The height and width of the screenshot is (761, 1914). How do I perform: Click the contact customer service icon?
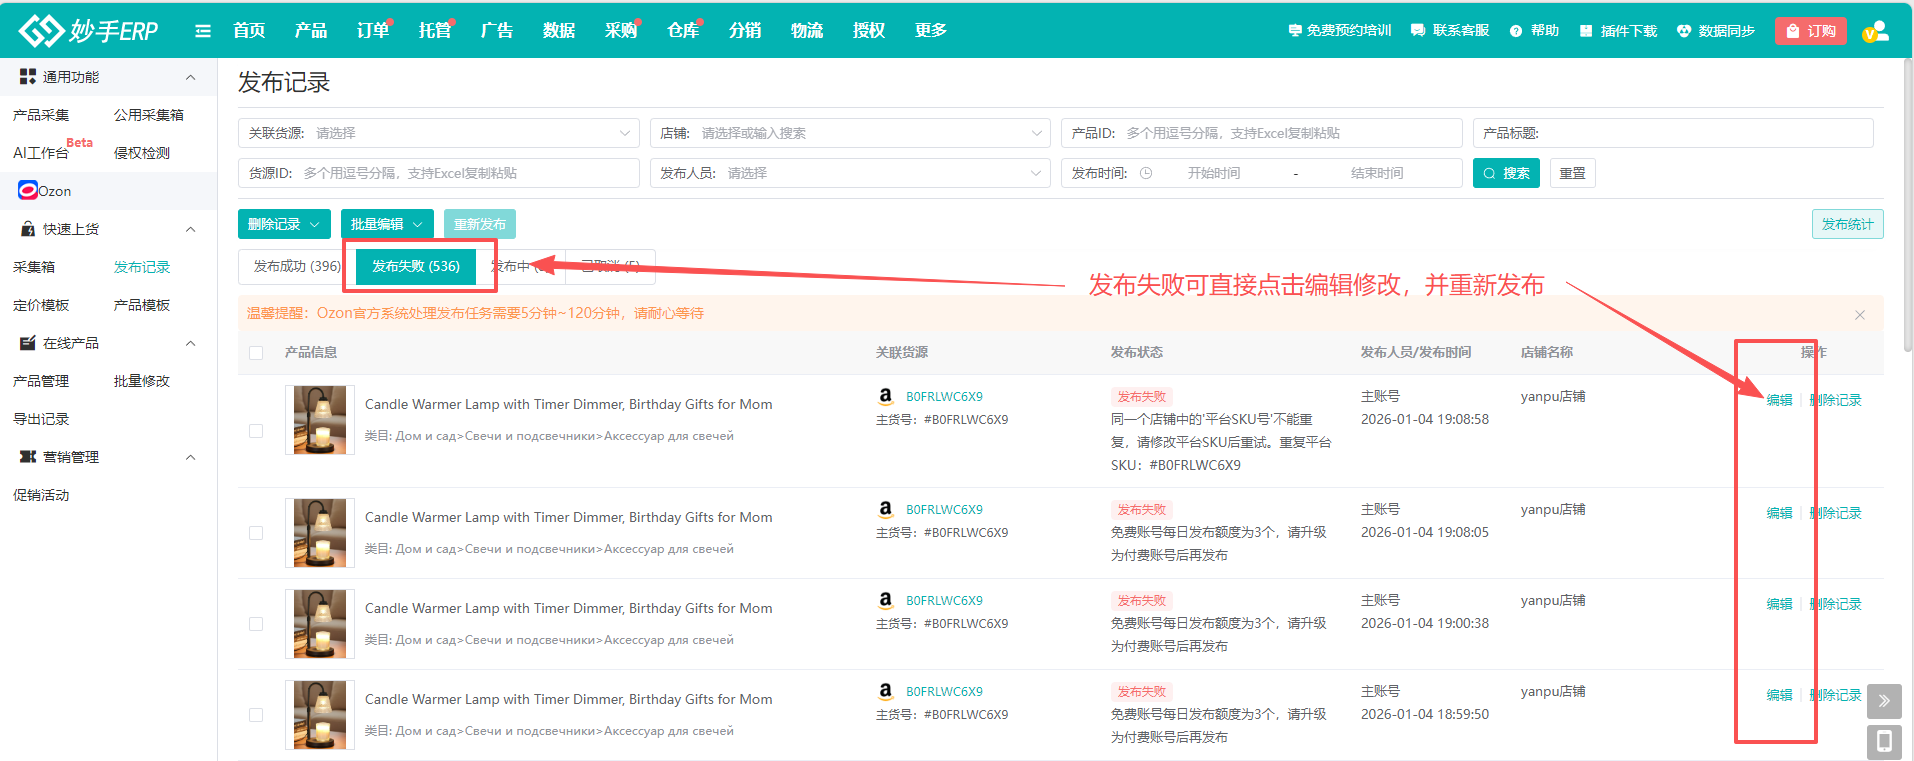(1418, 31)
